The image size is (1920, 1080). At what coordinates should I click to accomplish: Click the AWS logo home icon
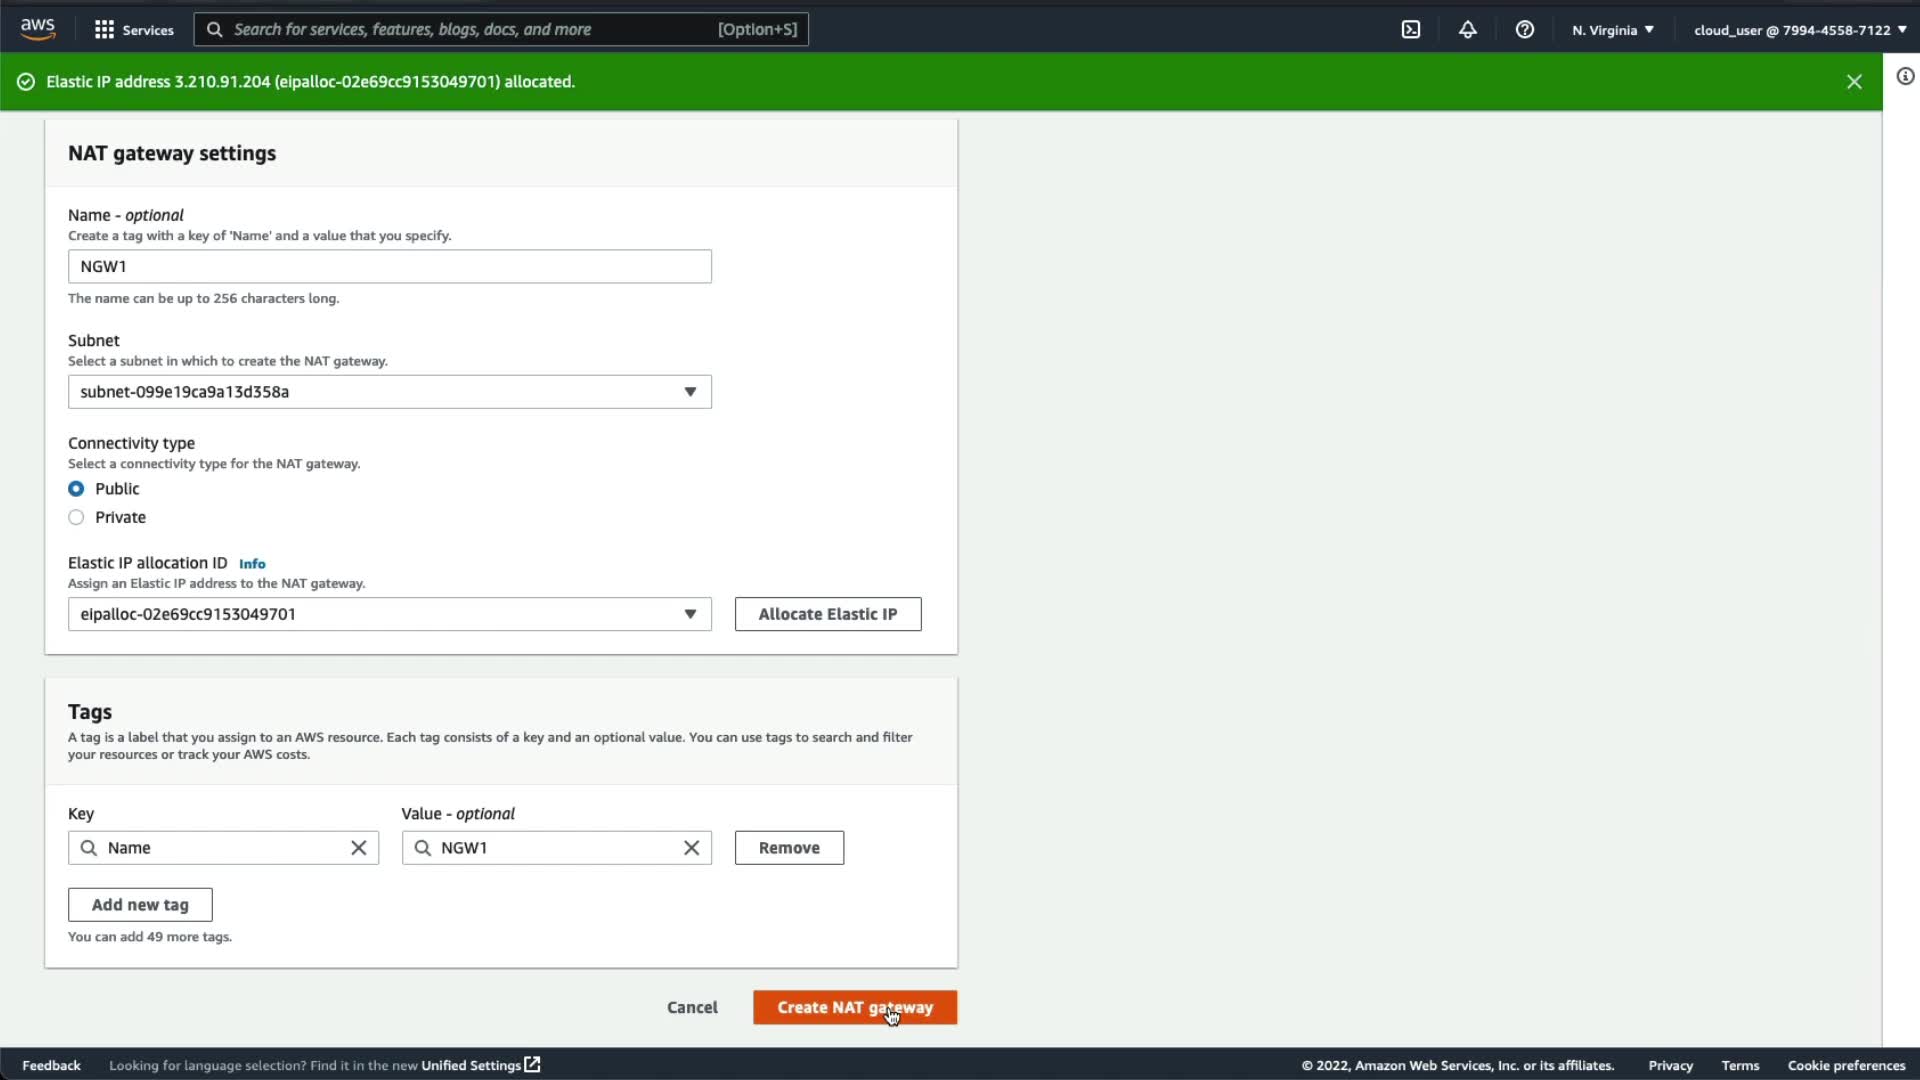click(x=38, y=29)
